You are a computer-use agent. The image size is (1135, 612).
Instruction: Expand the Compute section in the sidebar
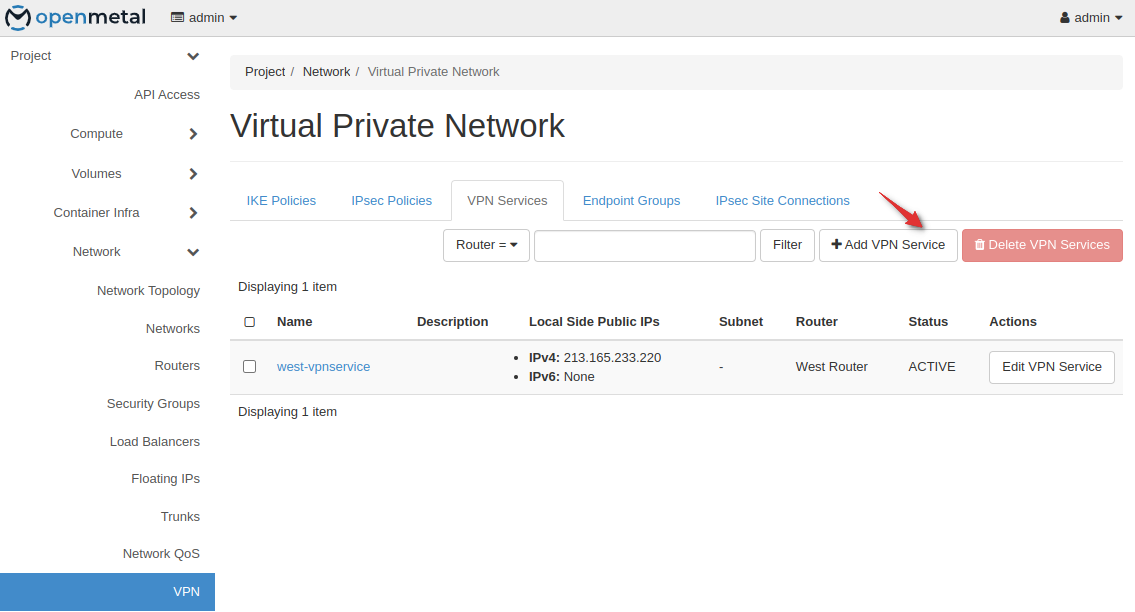point(96,133)
